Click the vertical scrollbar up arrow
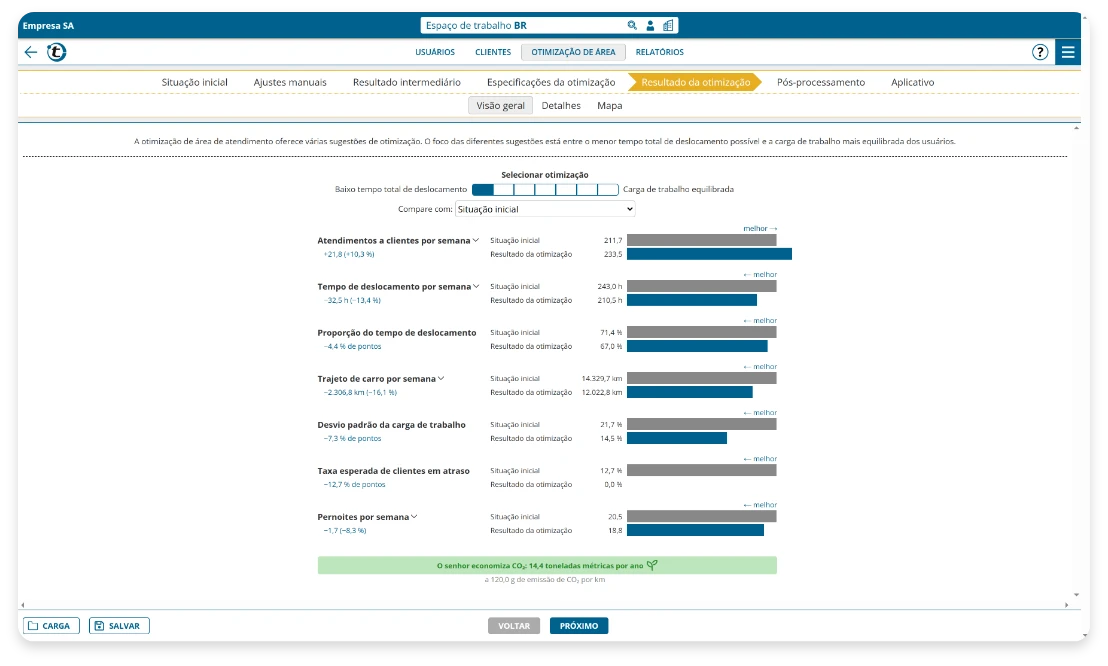Viewport: 1108px width, 666px height. pyautogui.click(x=1076, y=128)
